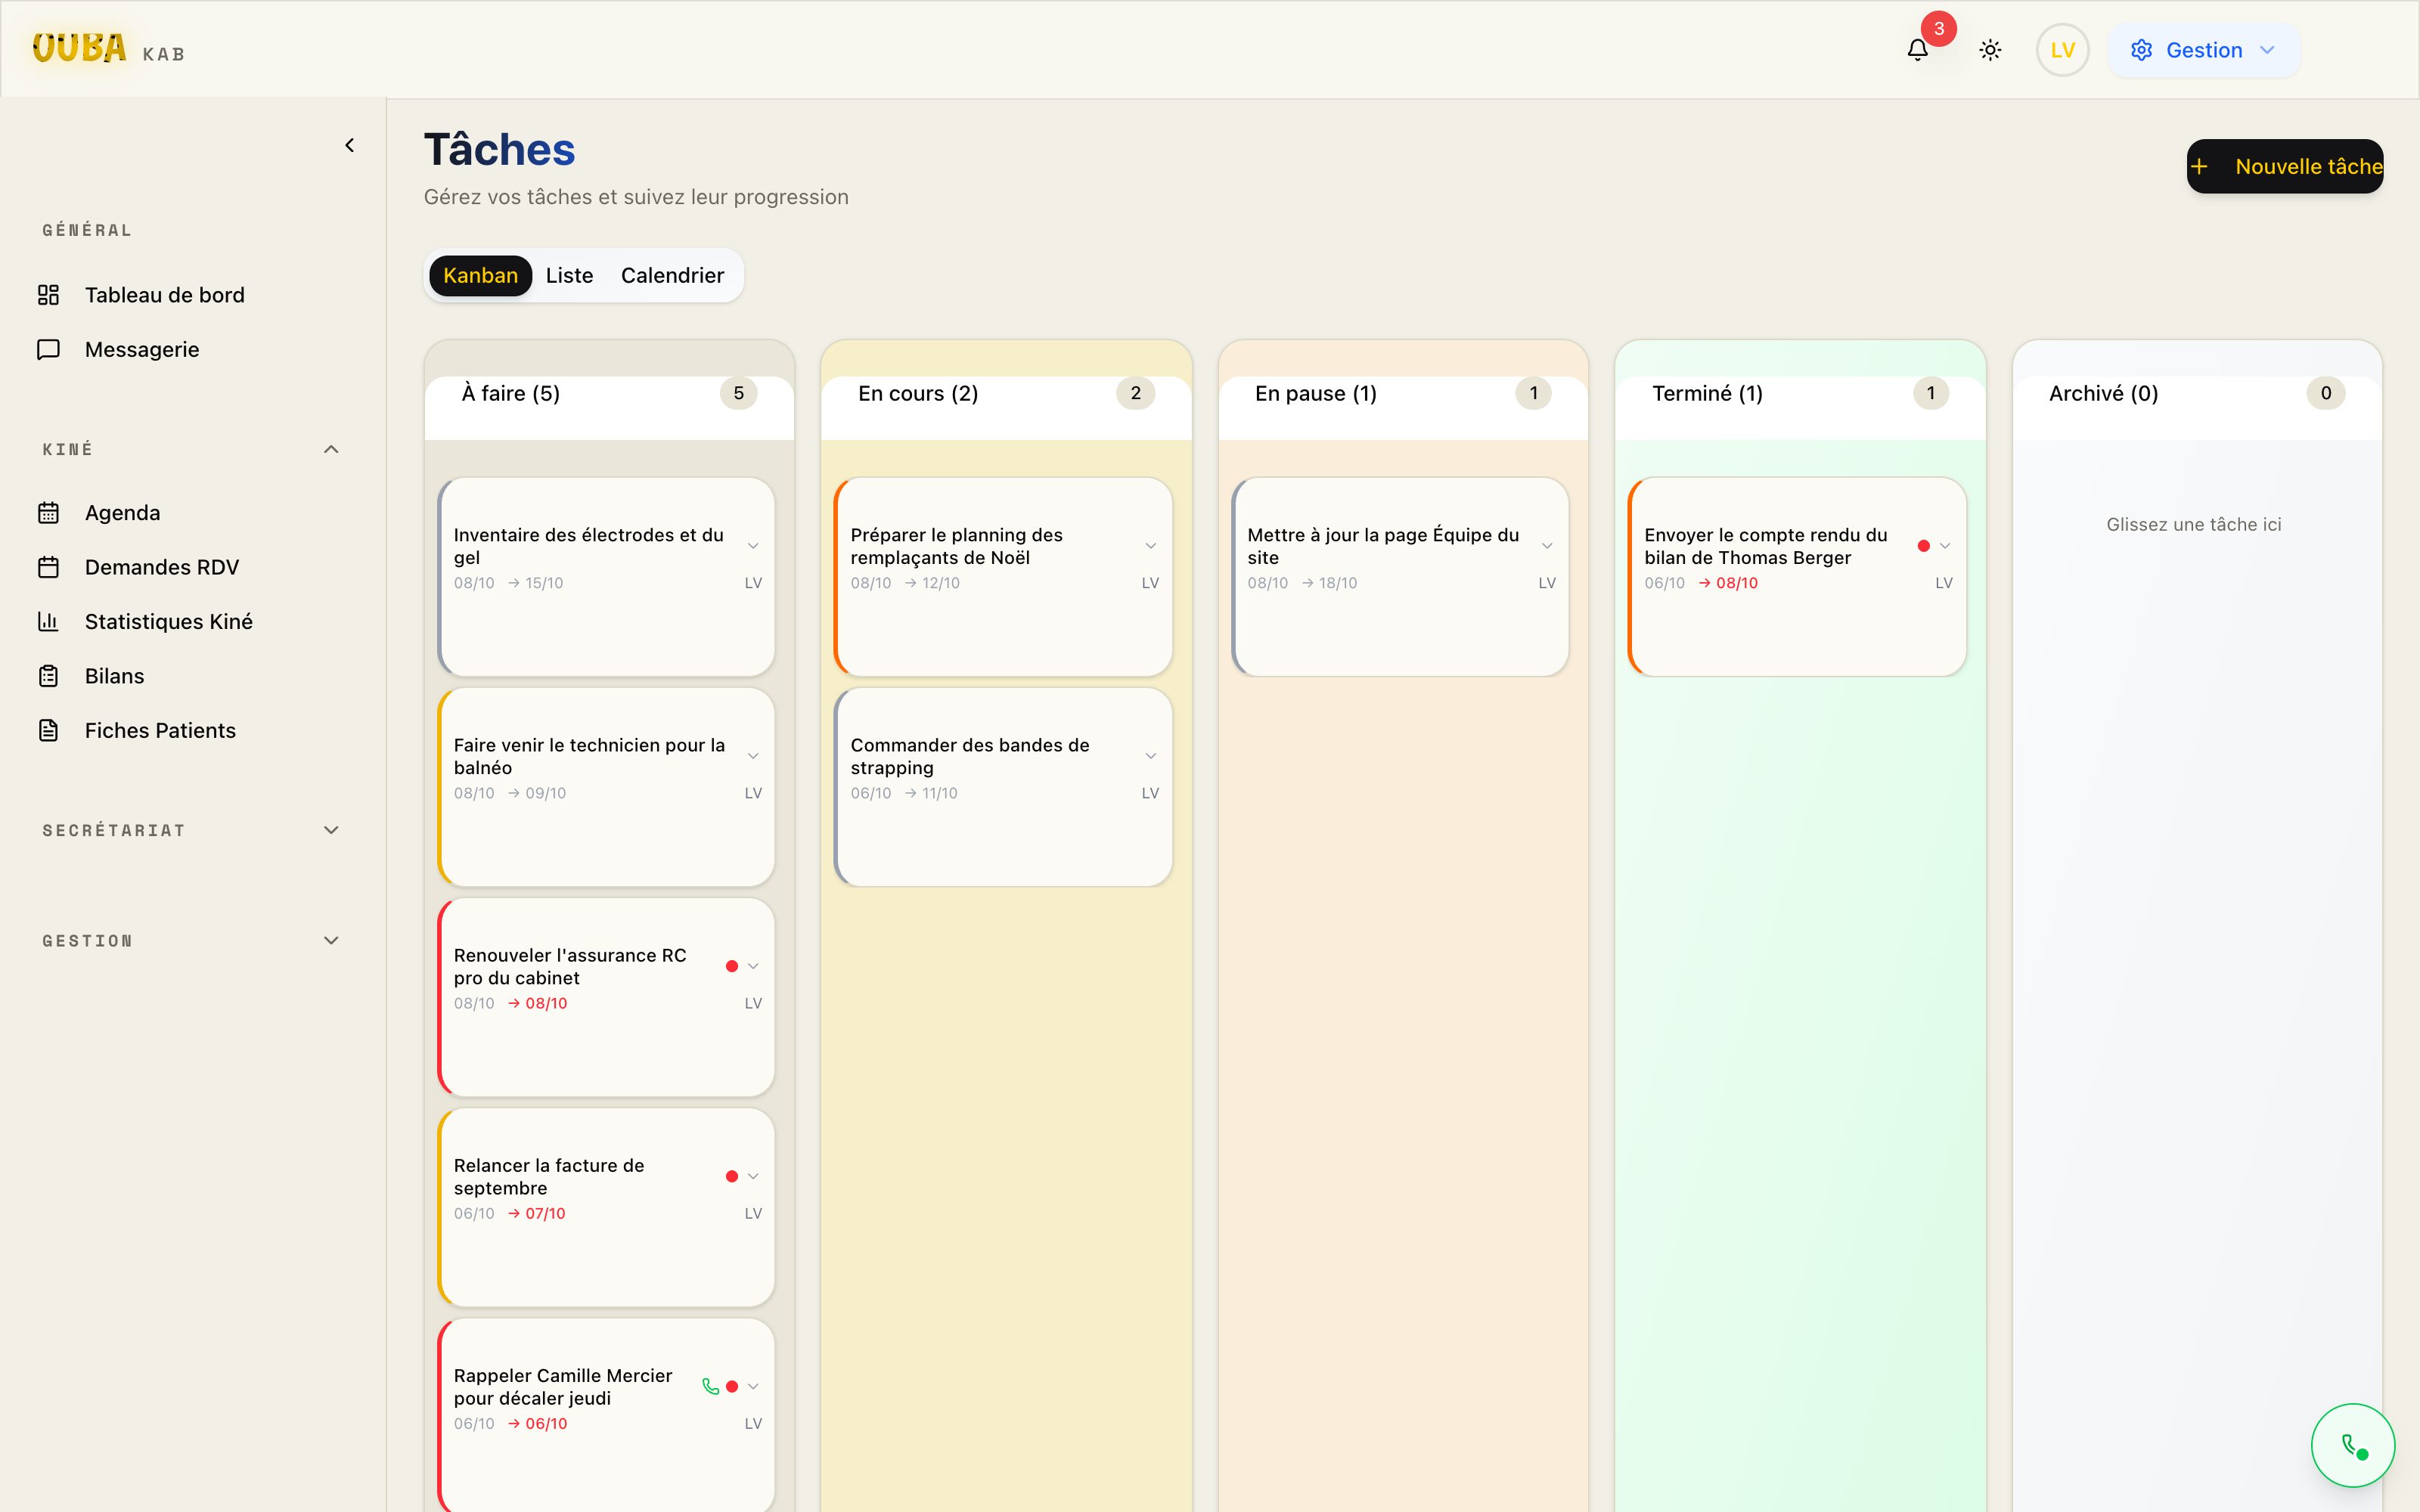This screenshot has height=1512, width=2420.
Task: Switch to the Calendrier view tab
Action: coord(672,275)
